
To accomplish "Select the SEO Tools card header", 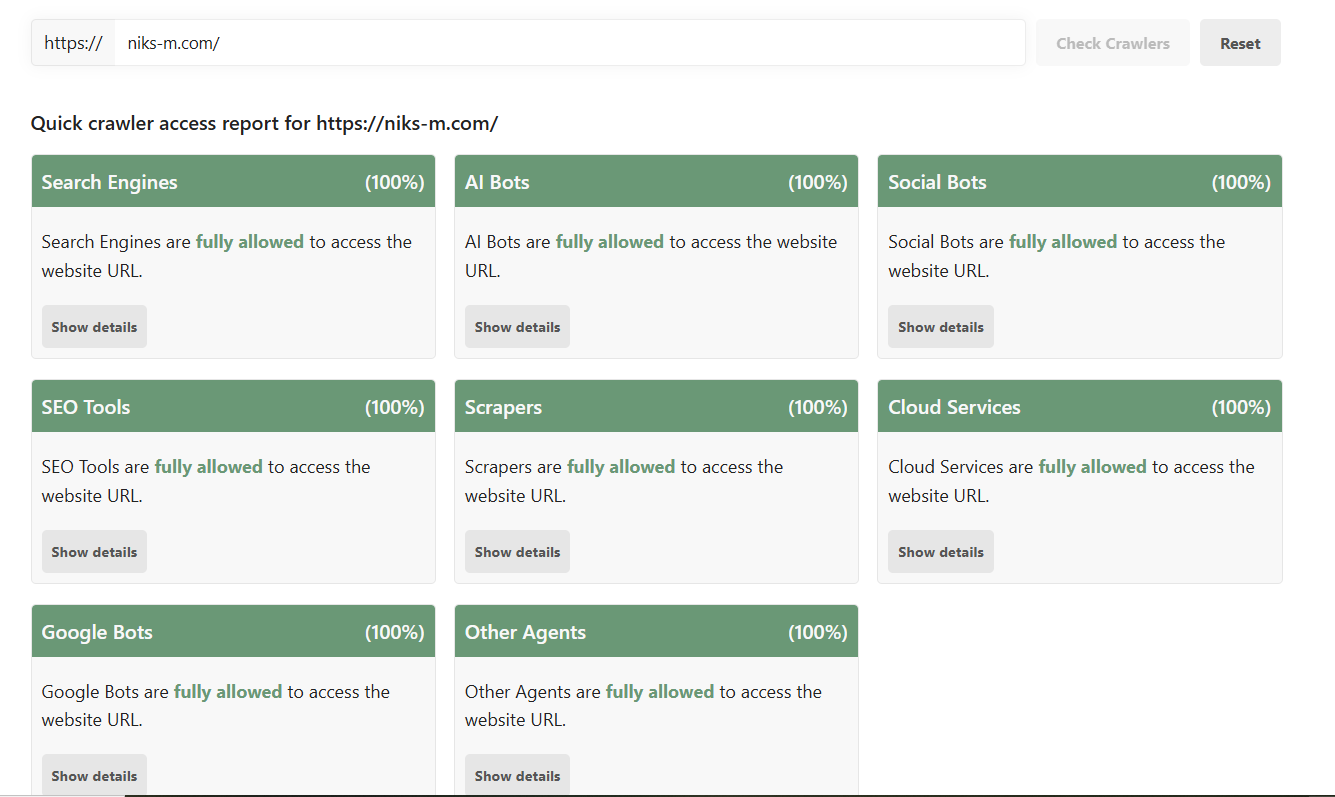I will click(x=233, y=407).
